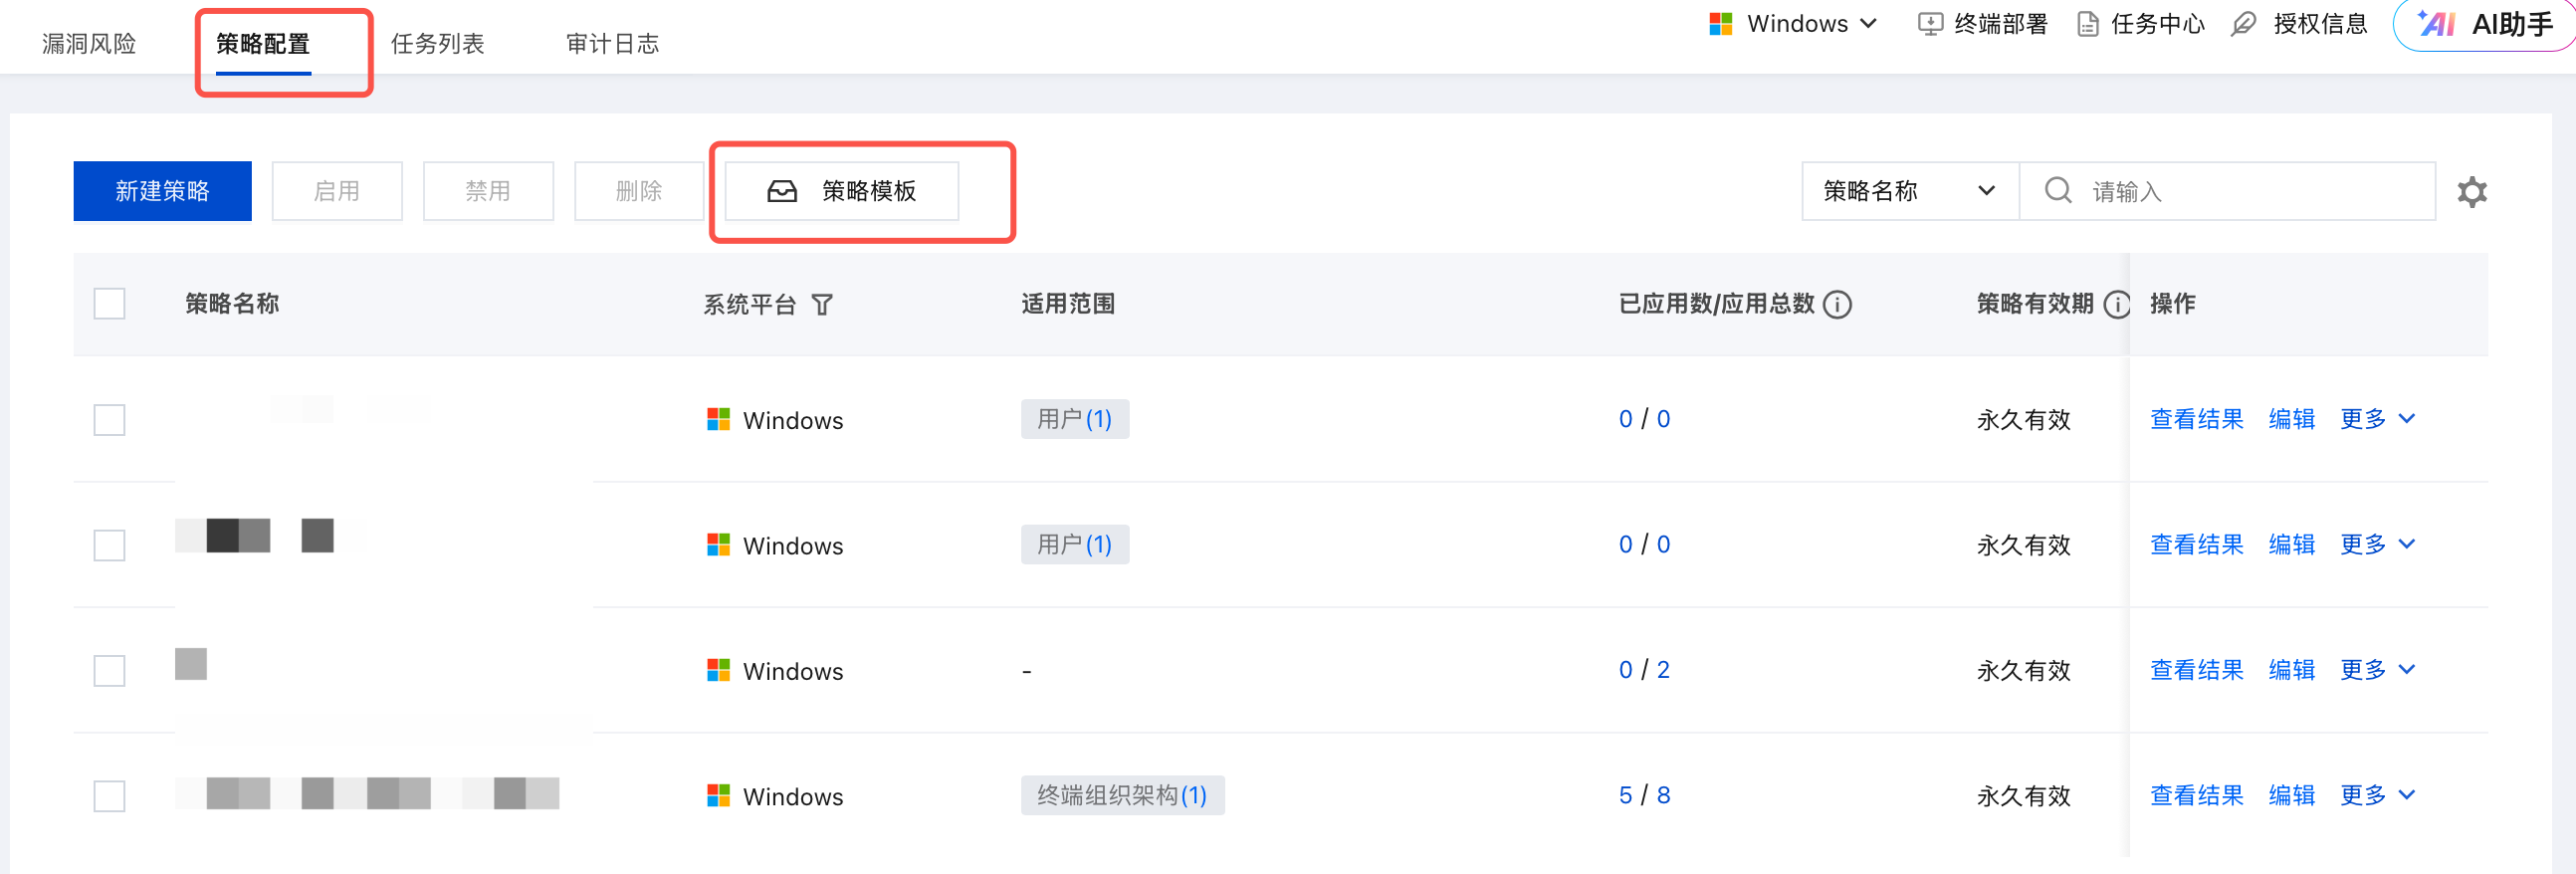Image resolution: width=2576 pixels, height=874 pixels.
Task: Expand the Windows platform dropdown at top
Action: point(1794,24)
